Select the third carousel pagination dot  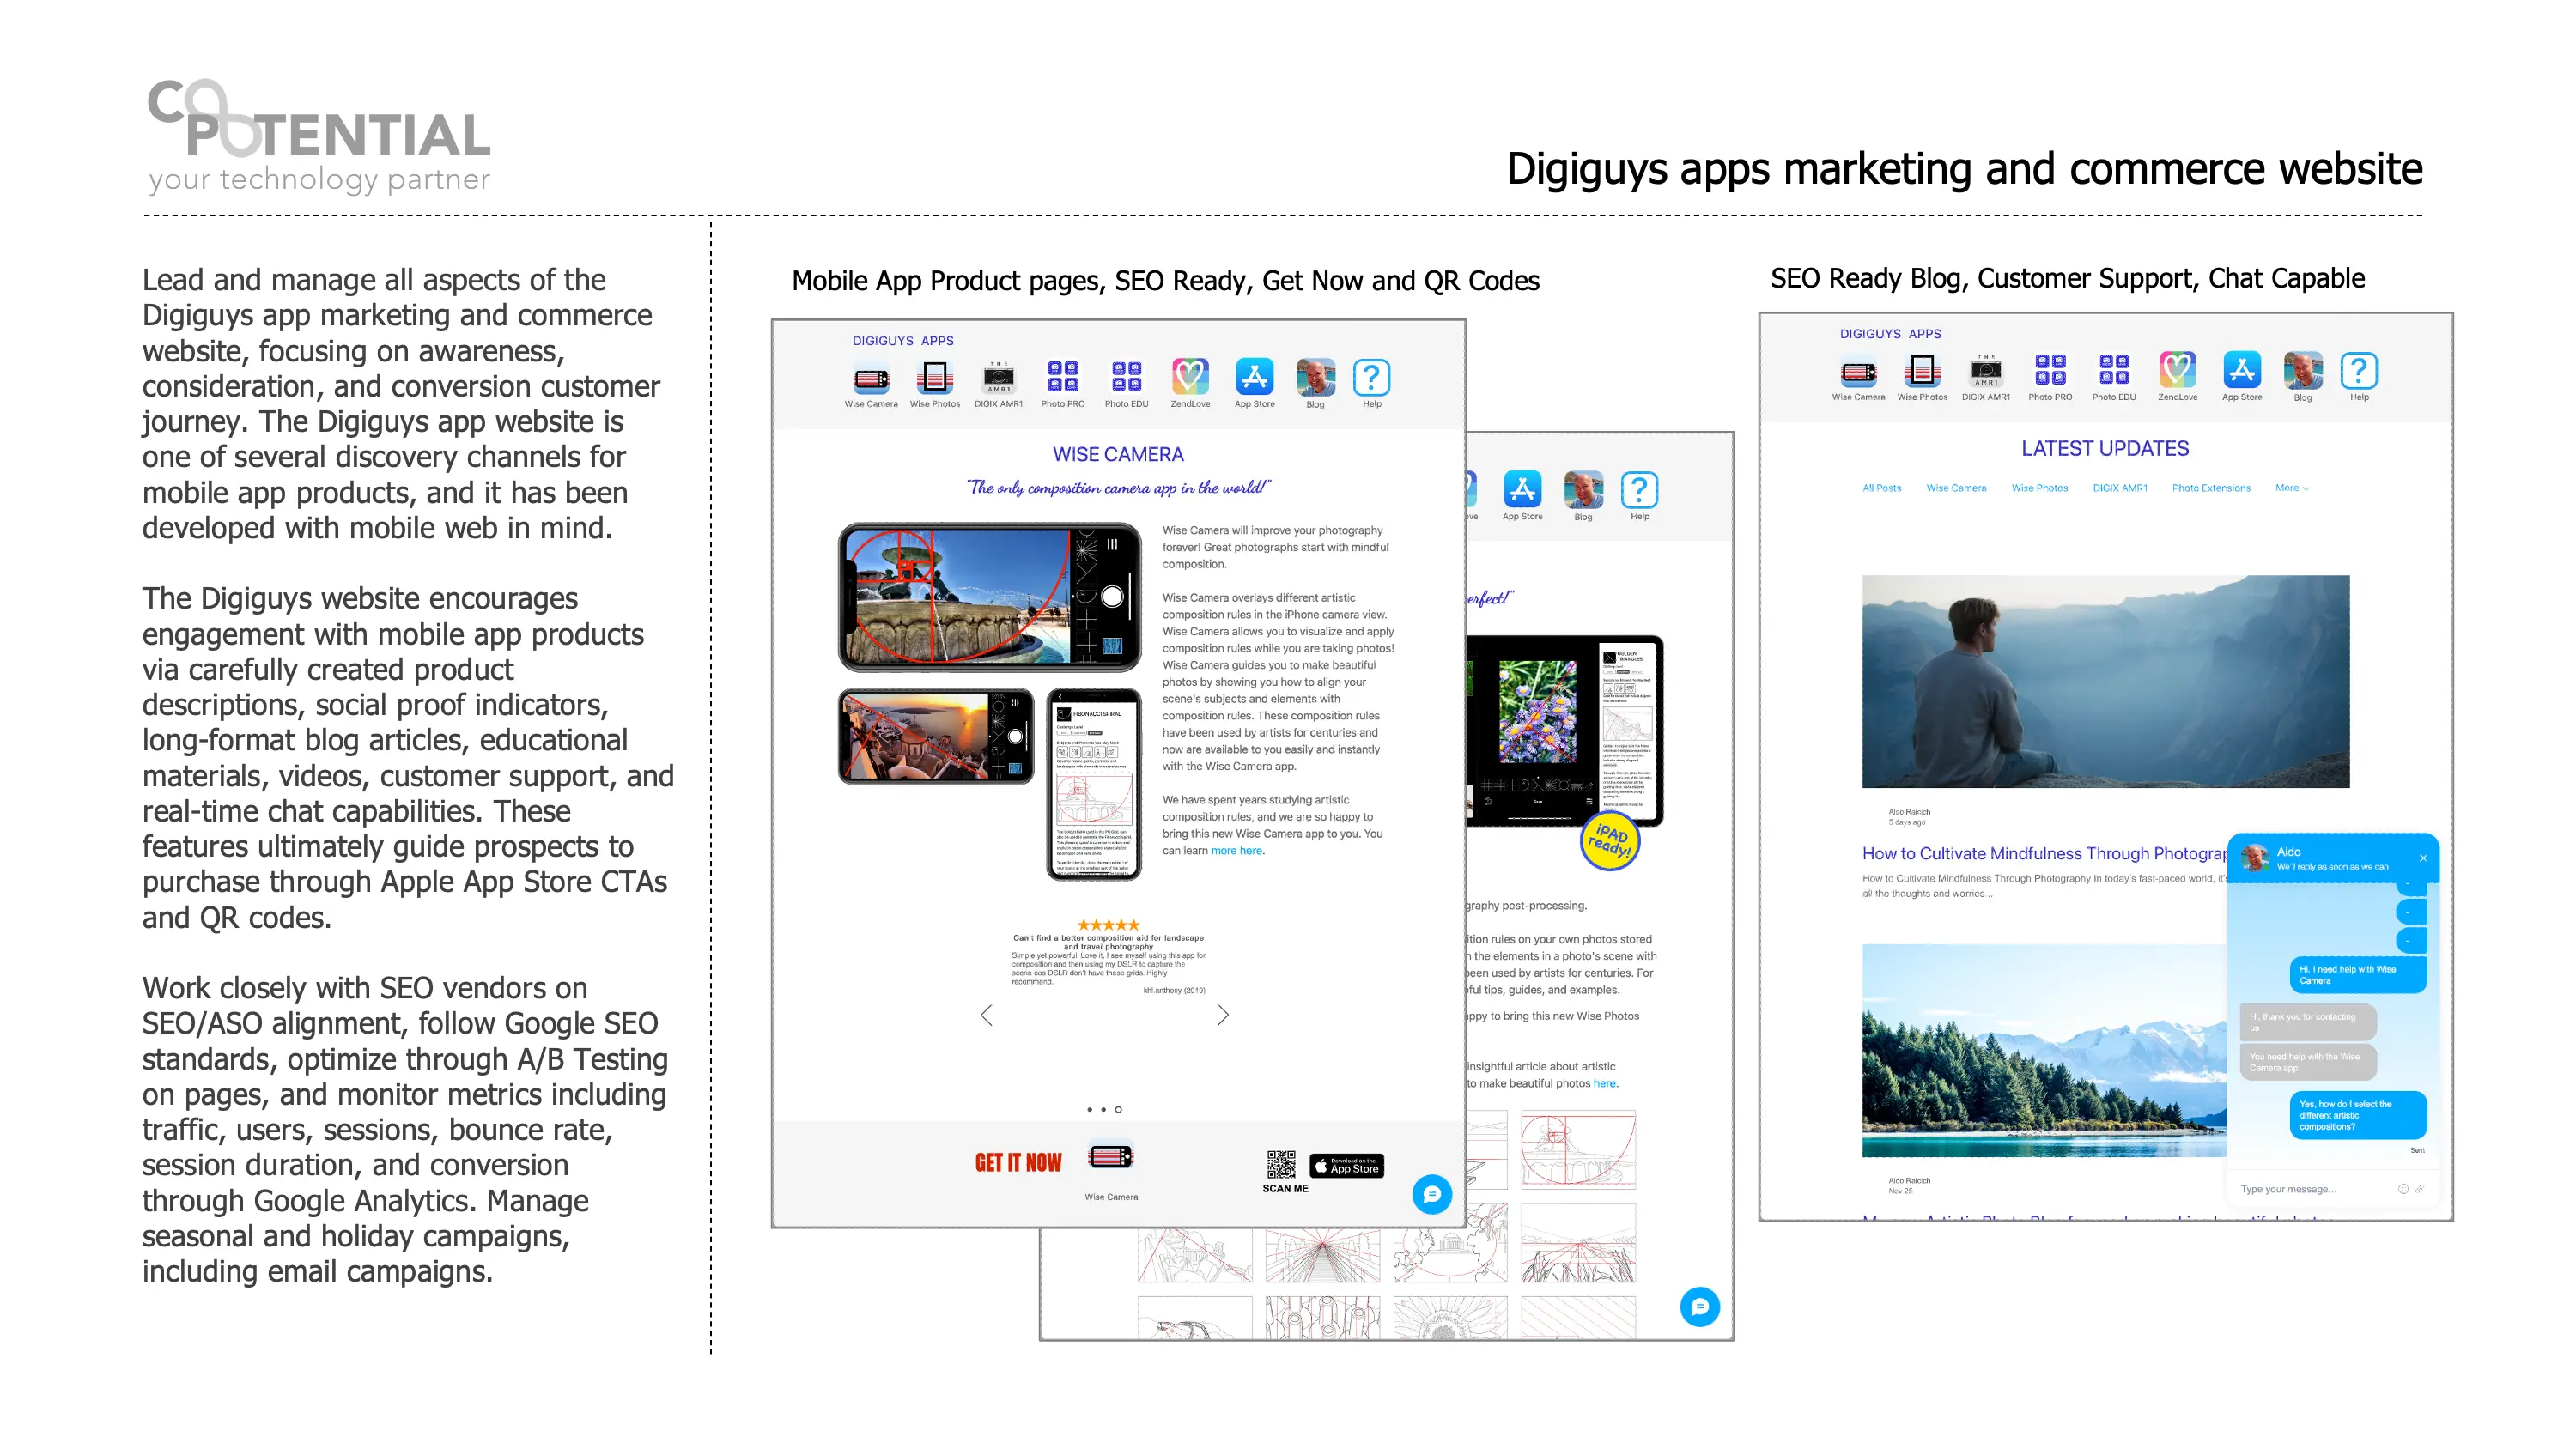click(x=1118, y=1109)
